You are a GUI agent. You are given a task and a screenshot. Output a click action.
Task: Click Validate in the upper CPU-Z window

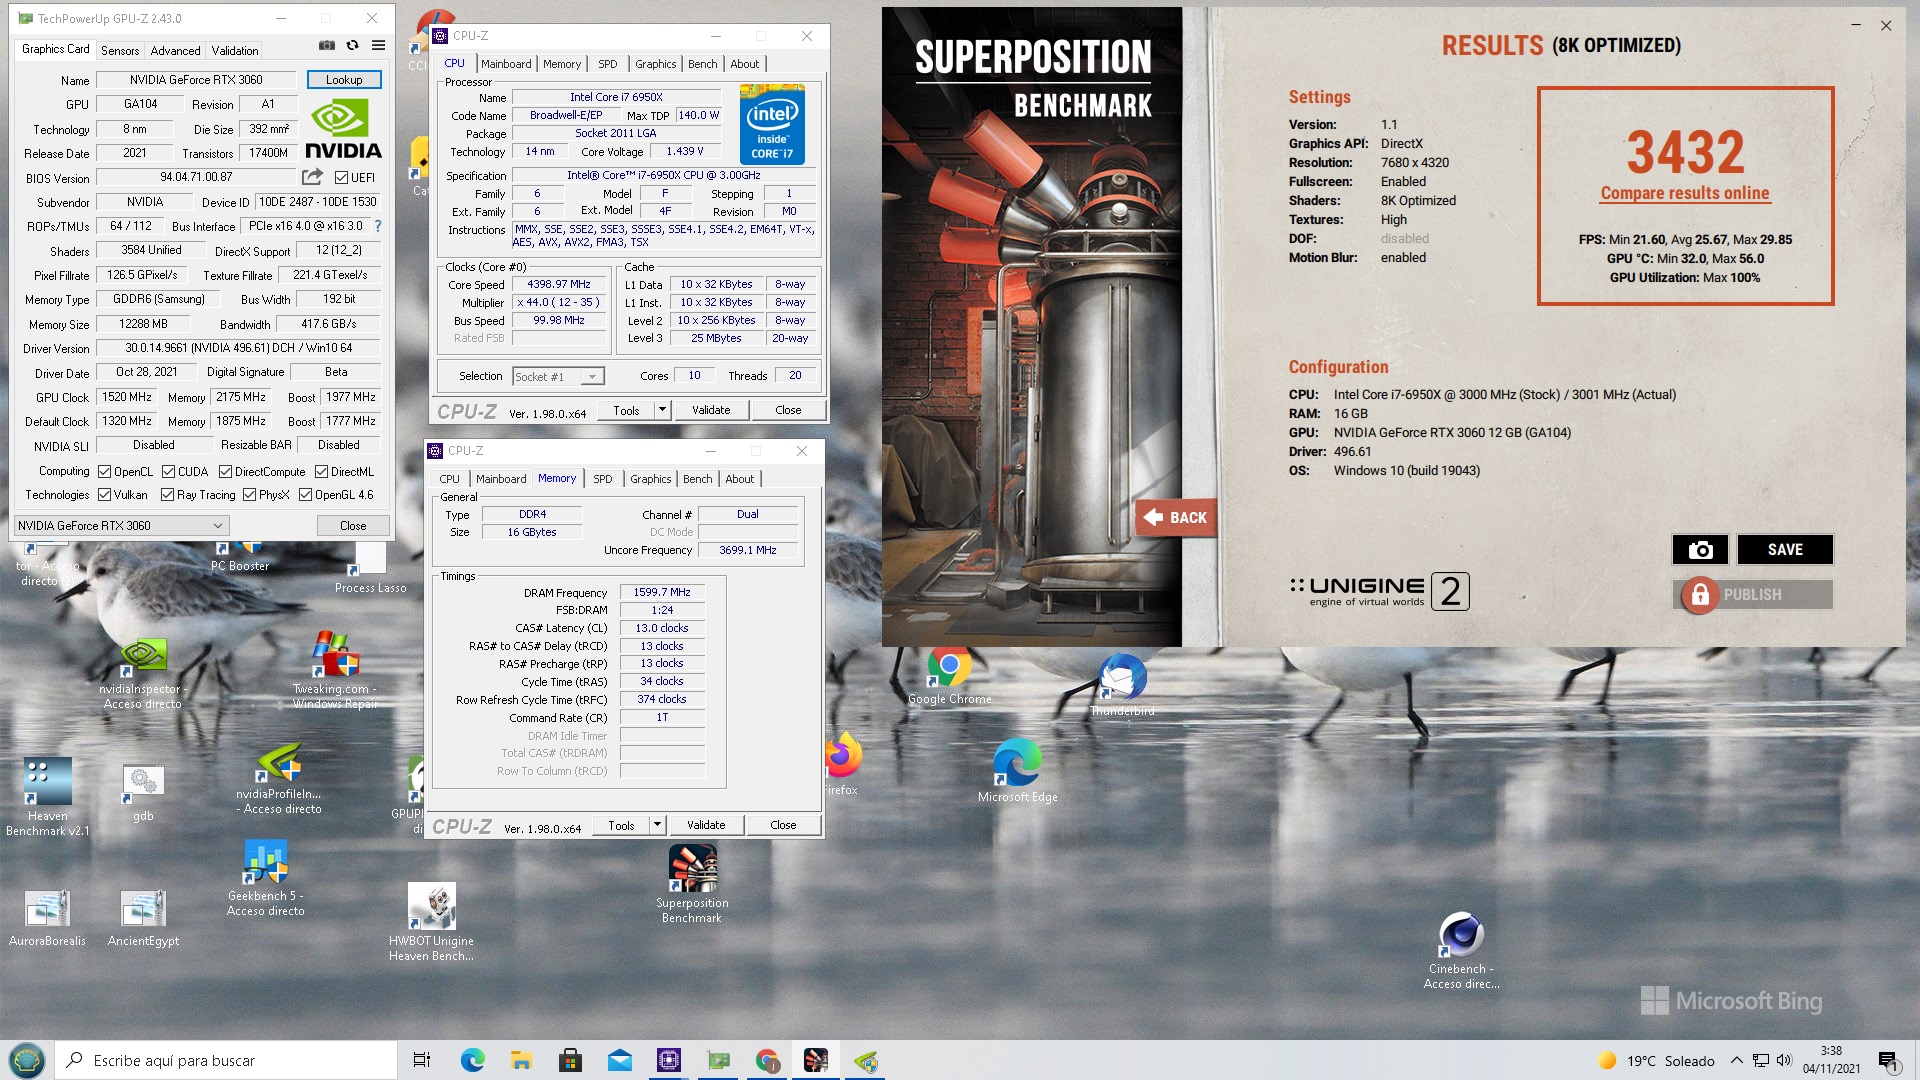point(711,410)
